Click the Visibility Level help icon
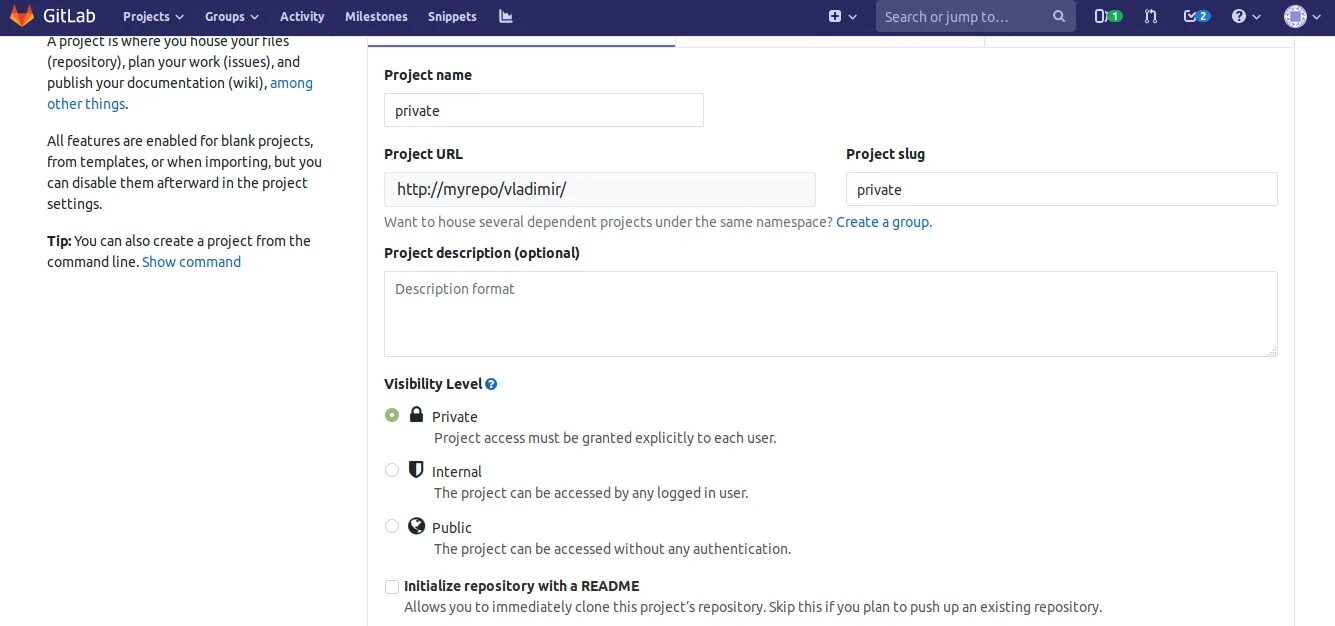The height and width of the screenshot is (626, 1335). coord(491,384)
